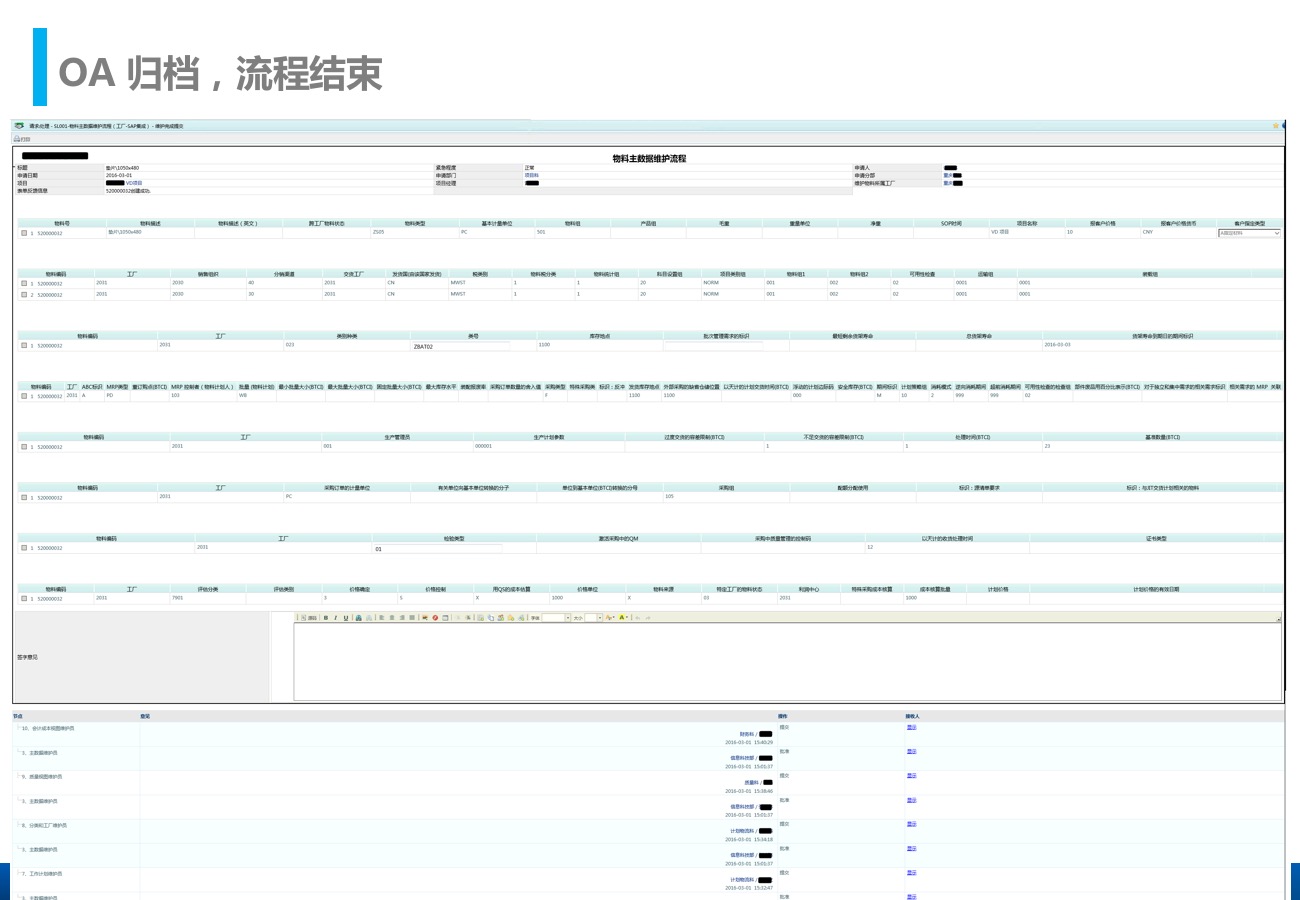1300x900 pixels.
Task: Click the 打印 print icon
Action: (21, 139)
